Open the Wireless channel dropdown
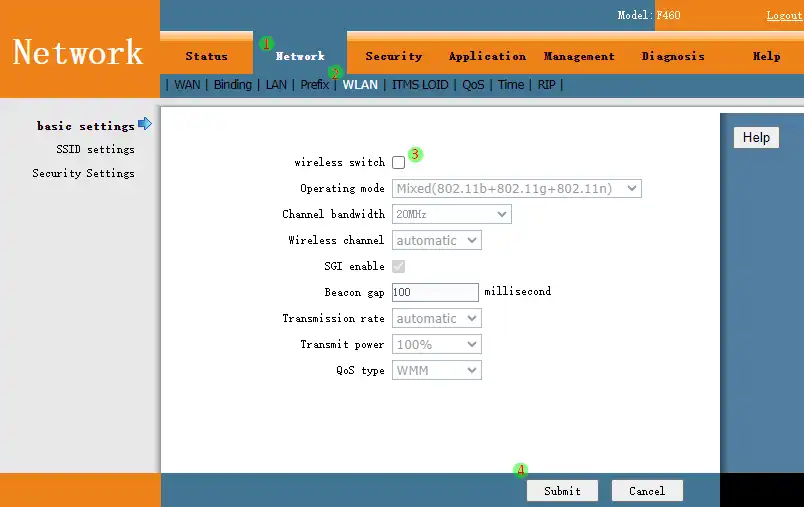The image size is (804, 507). [x=436, y=240]
